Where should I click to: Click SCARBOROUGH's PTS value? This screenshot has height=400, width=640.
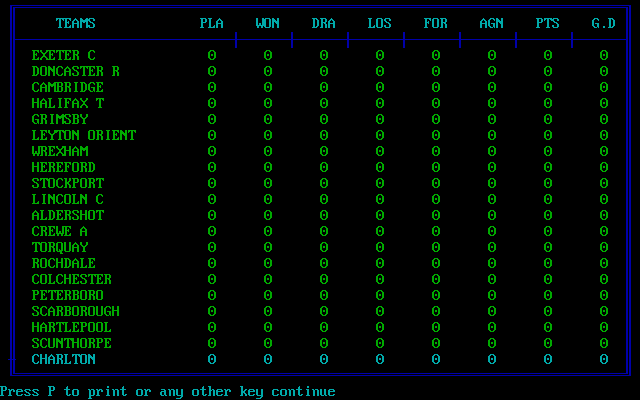tap(547, 311)
